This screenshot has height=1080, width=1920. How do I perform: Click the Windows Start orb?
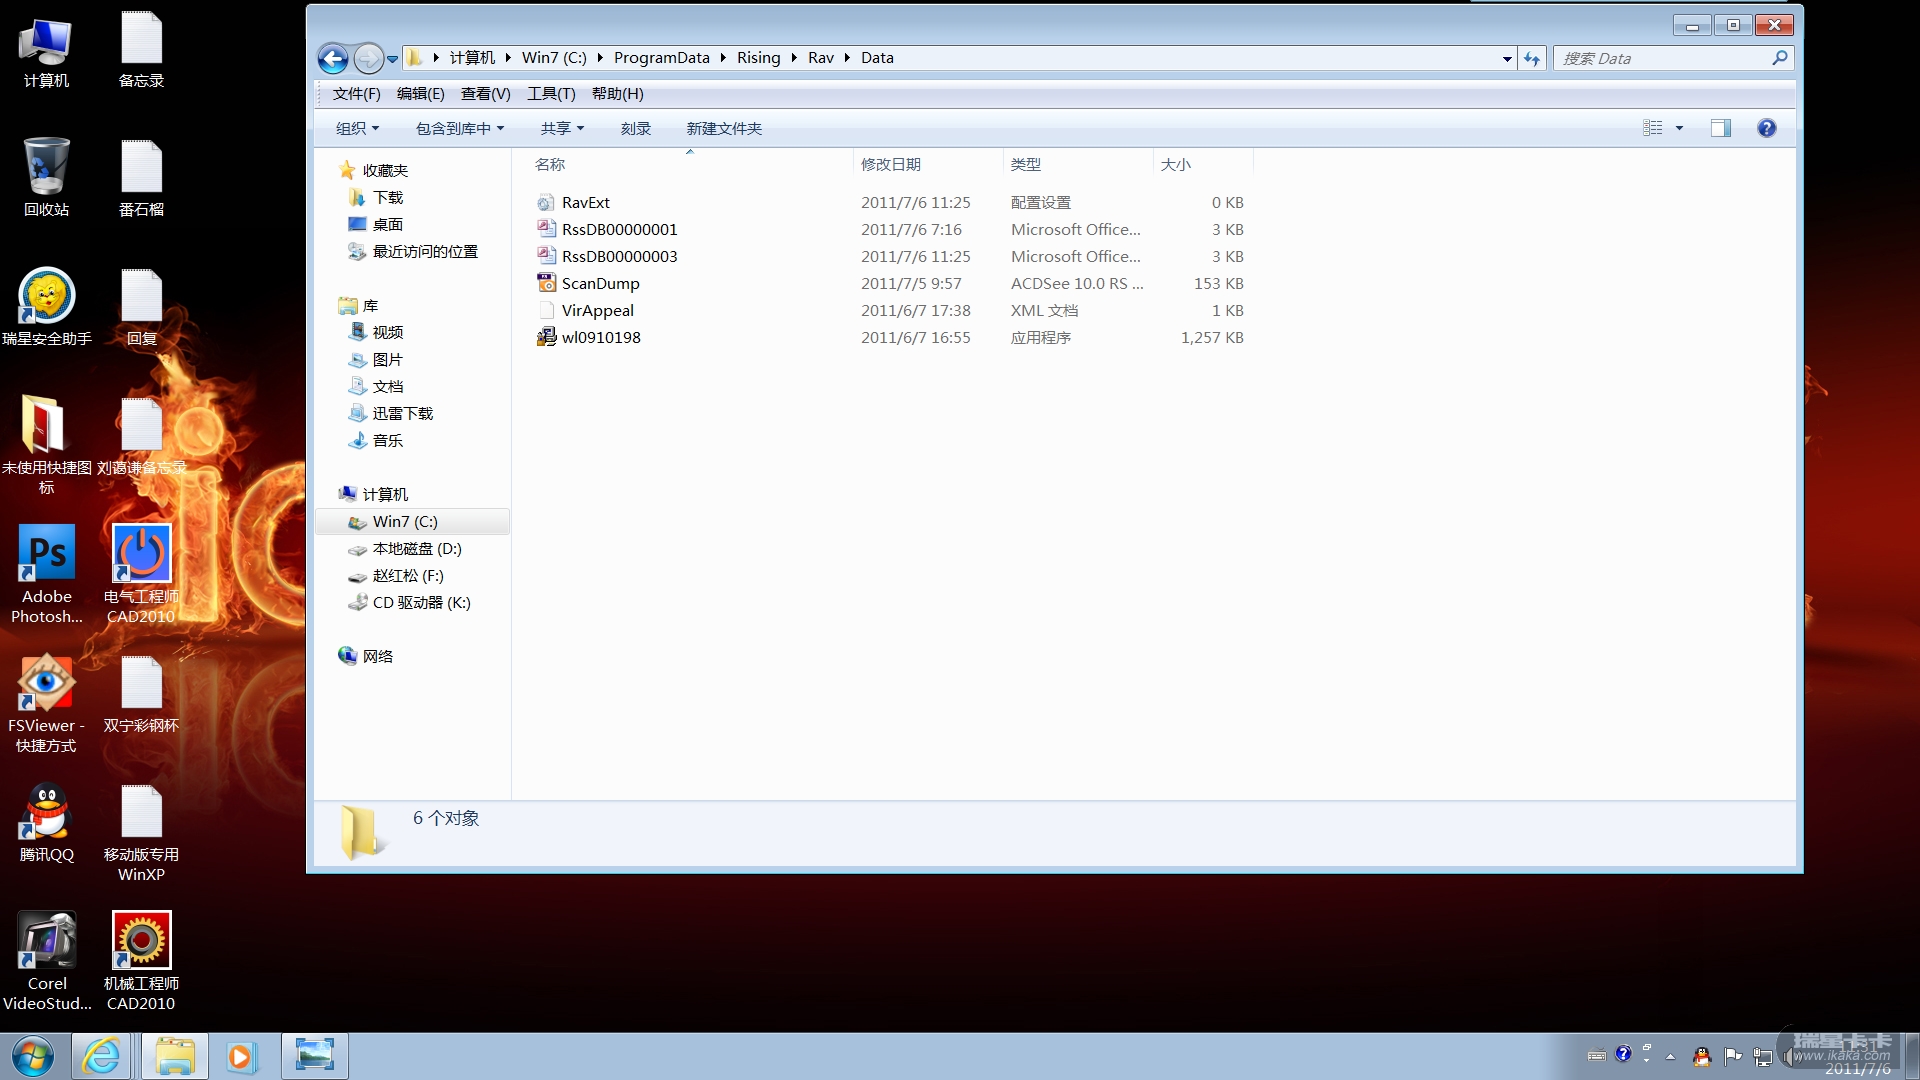33,1056
